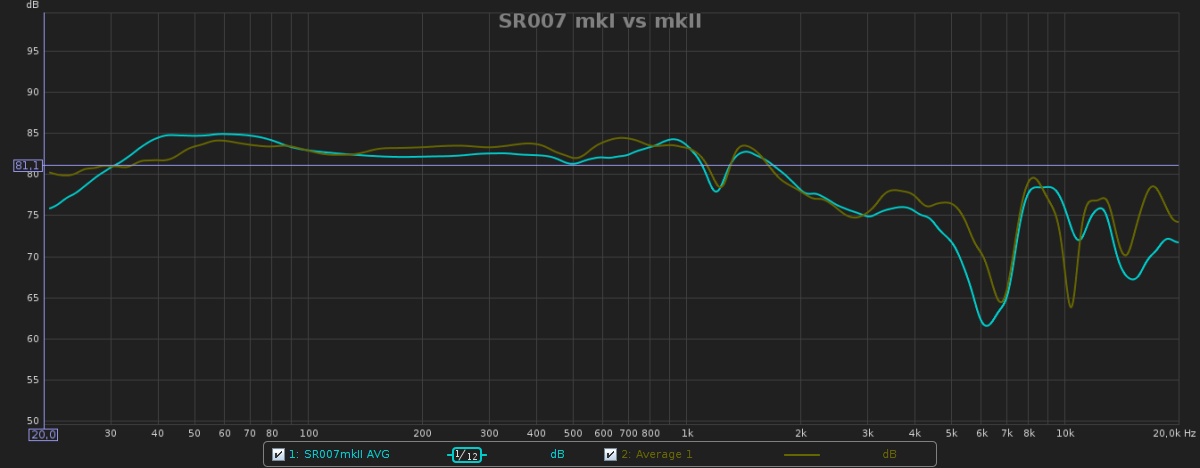Screen dimensions: 1200x468
Task: Select the '1: SR007mkII AVG' legend label
Action: click(x=339, y=455)
